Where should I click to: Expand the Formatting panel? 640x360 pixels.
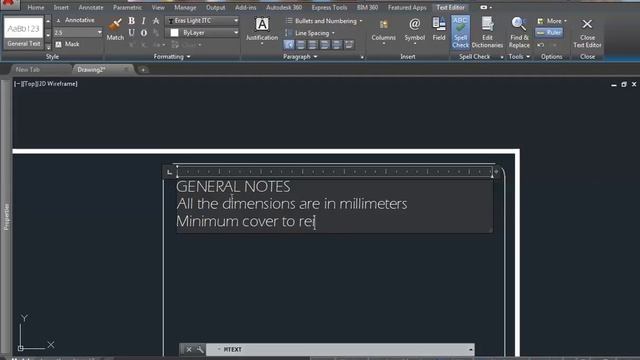pyautogui.click(x=172, y=57)
